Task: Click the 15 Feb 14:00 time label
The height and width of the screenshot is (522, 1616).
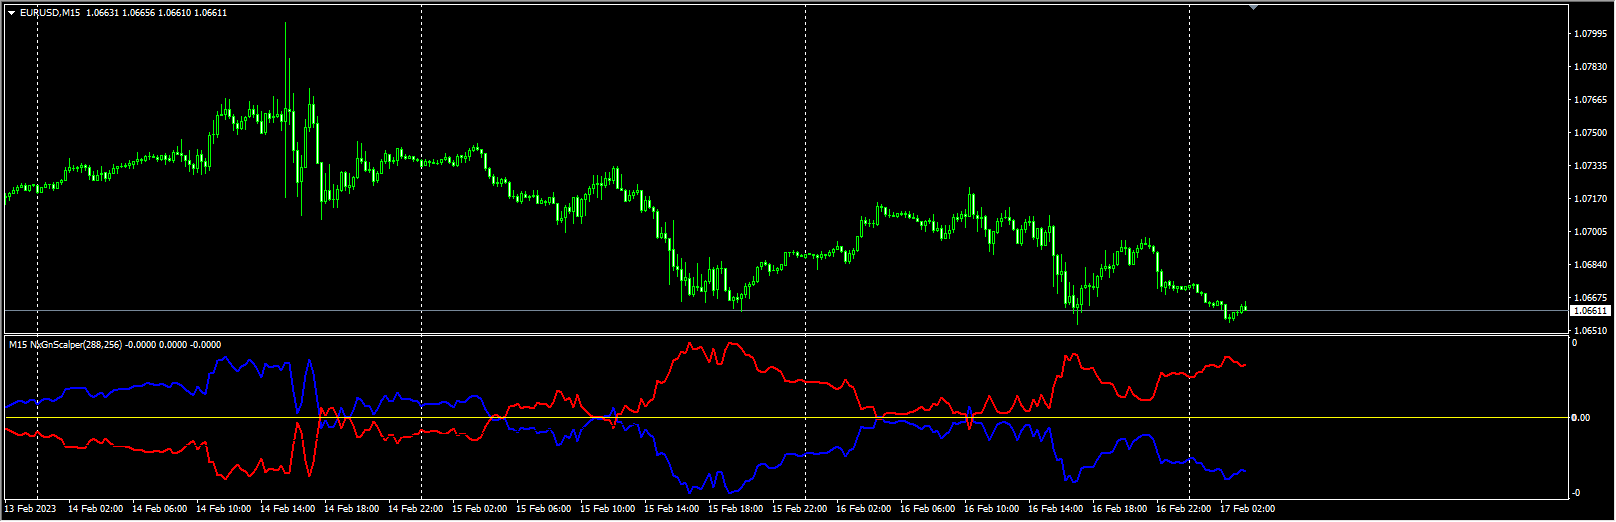Action: 672,509
